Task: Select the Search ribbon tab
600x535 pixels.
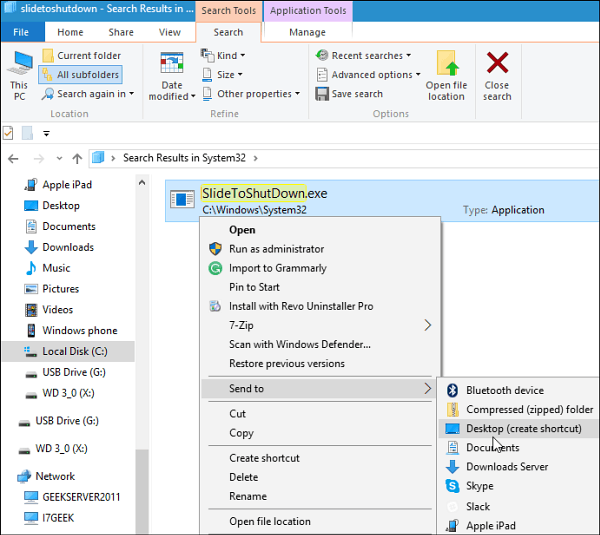Action: point(228,32)
